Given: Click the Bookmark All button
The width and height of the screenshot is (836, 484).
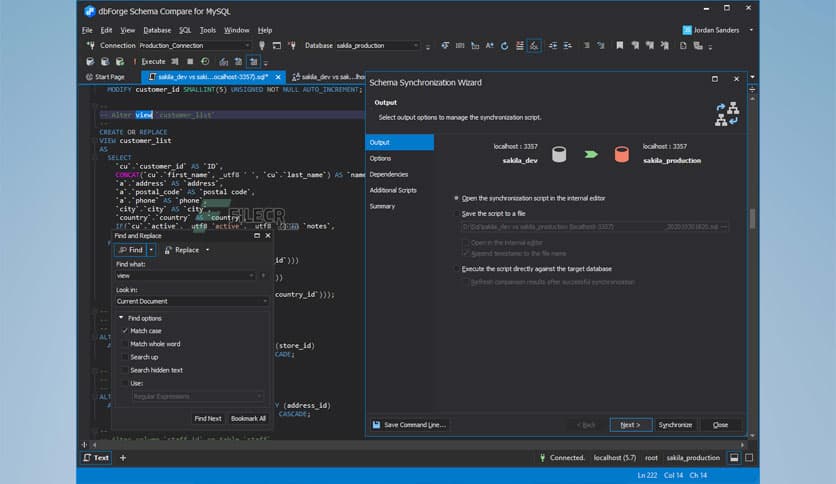Looking at the screenshot, I should (x=248, y=418).
